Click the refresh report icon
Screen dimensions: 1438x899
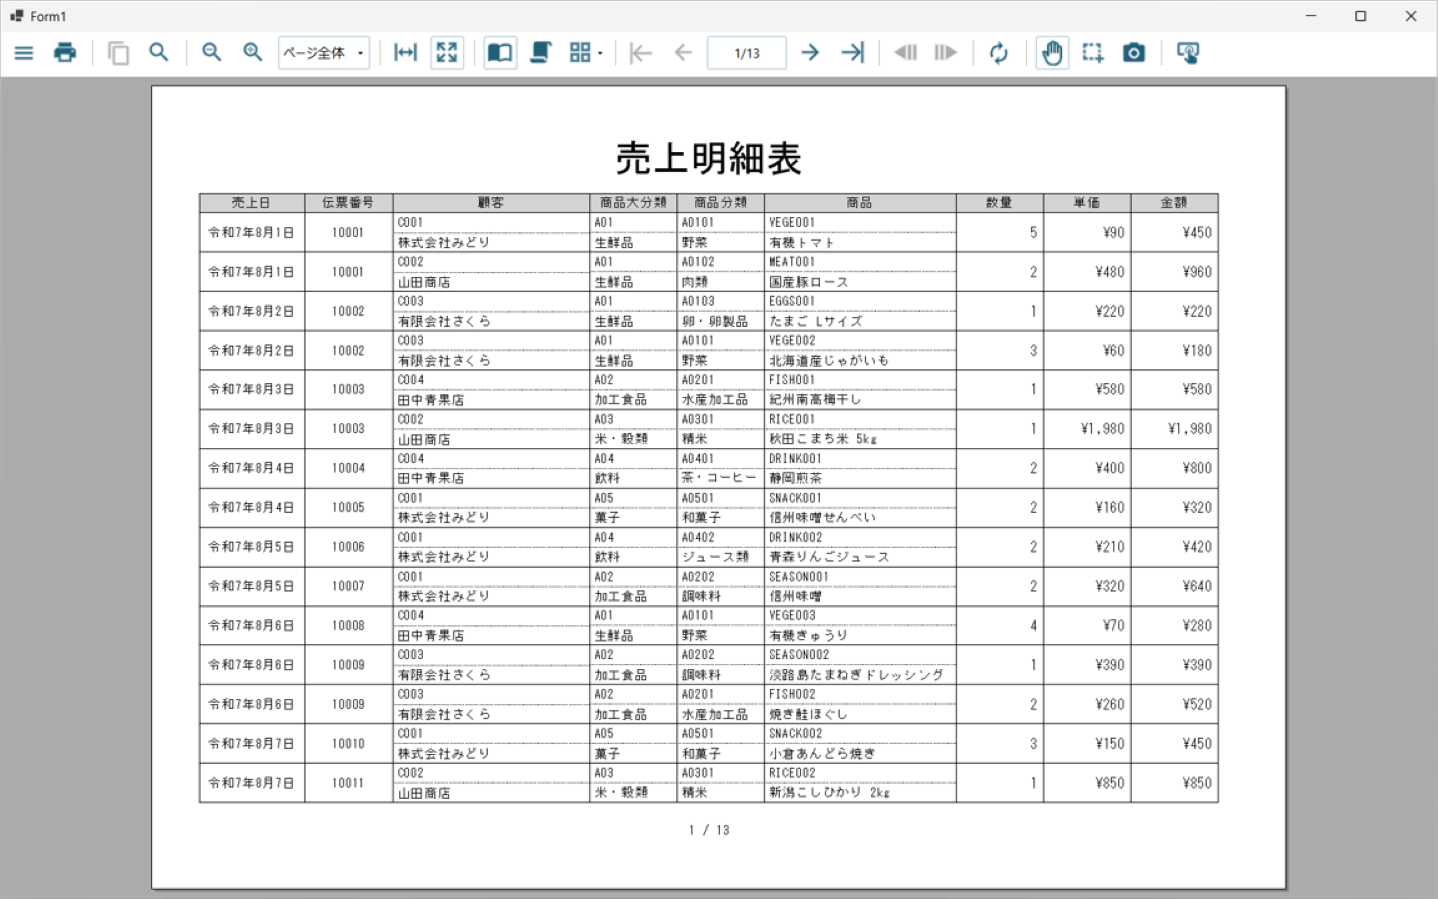pos(999,53)
